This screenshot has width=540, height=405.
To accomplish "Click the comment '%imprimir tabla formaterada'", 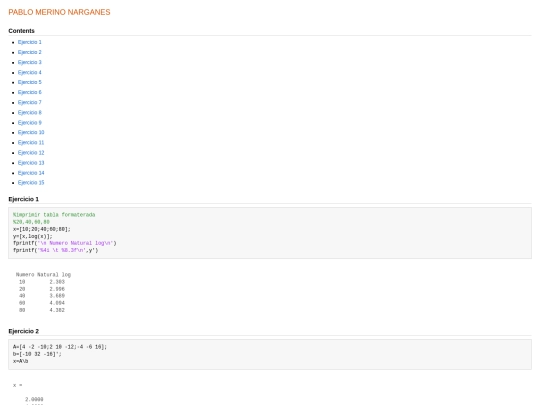I will [x=54, y=215].
